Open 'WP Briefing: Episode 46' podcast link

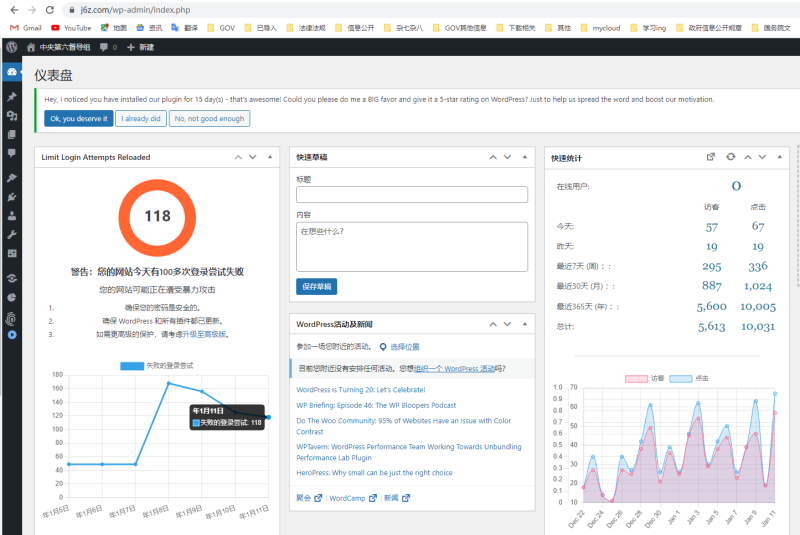coord(376,405)
